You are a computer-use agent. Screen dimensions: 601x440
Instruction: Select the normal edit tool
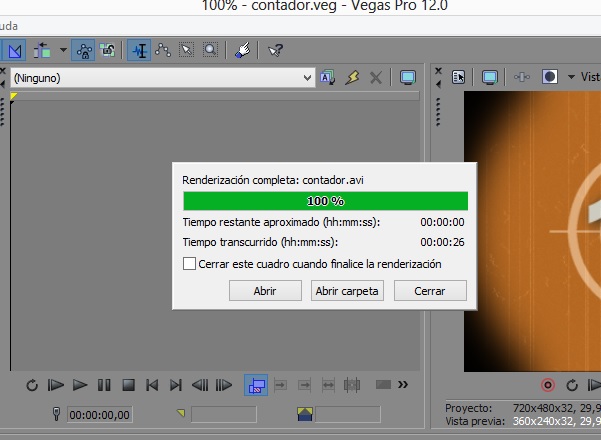pos(139,50)
